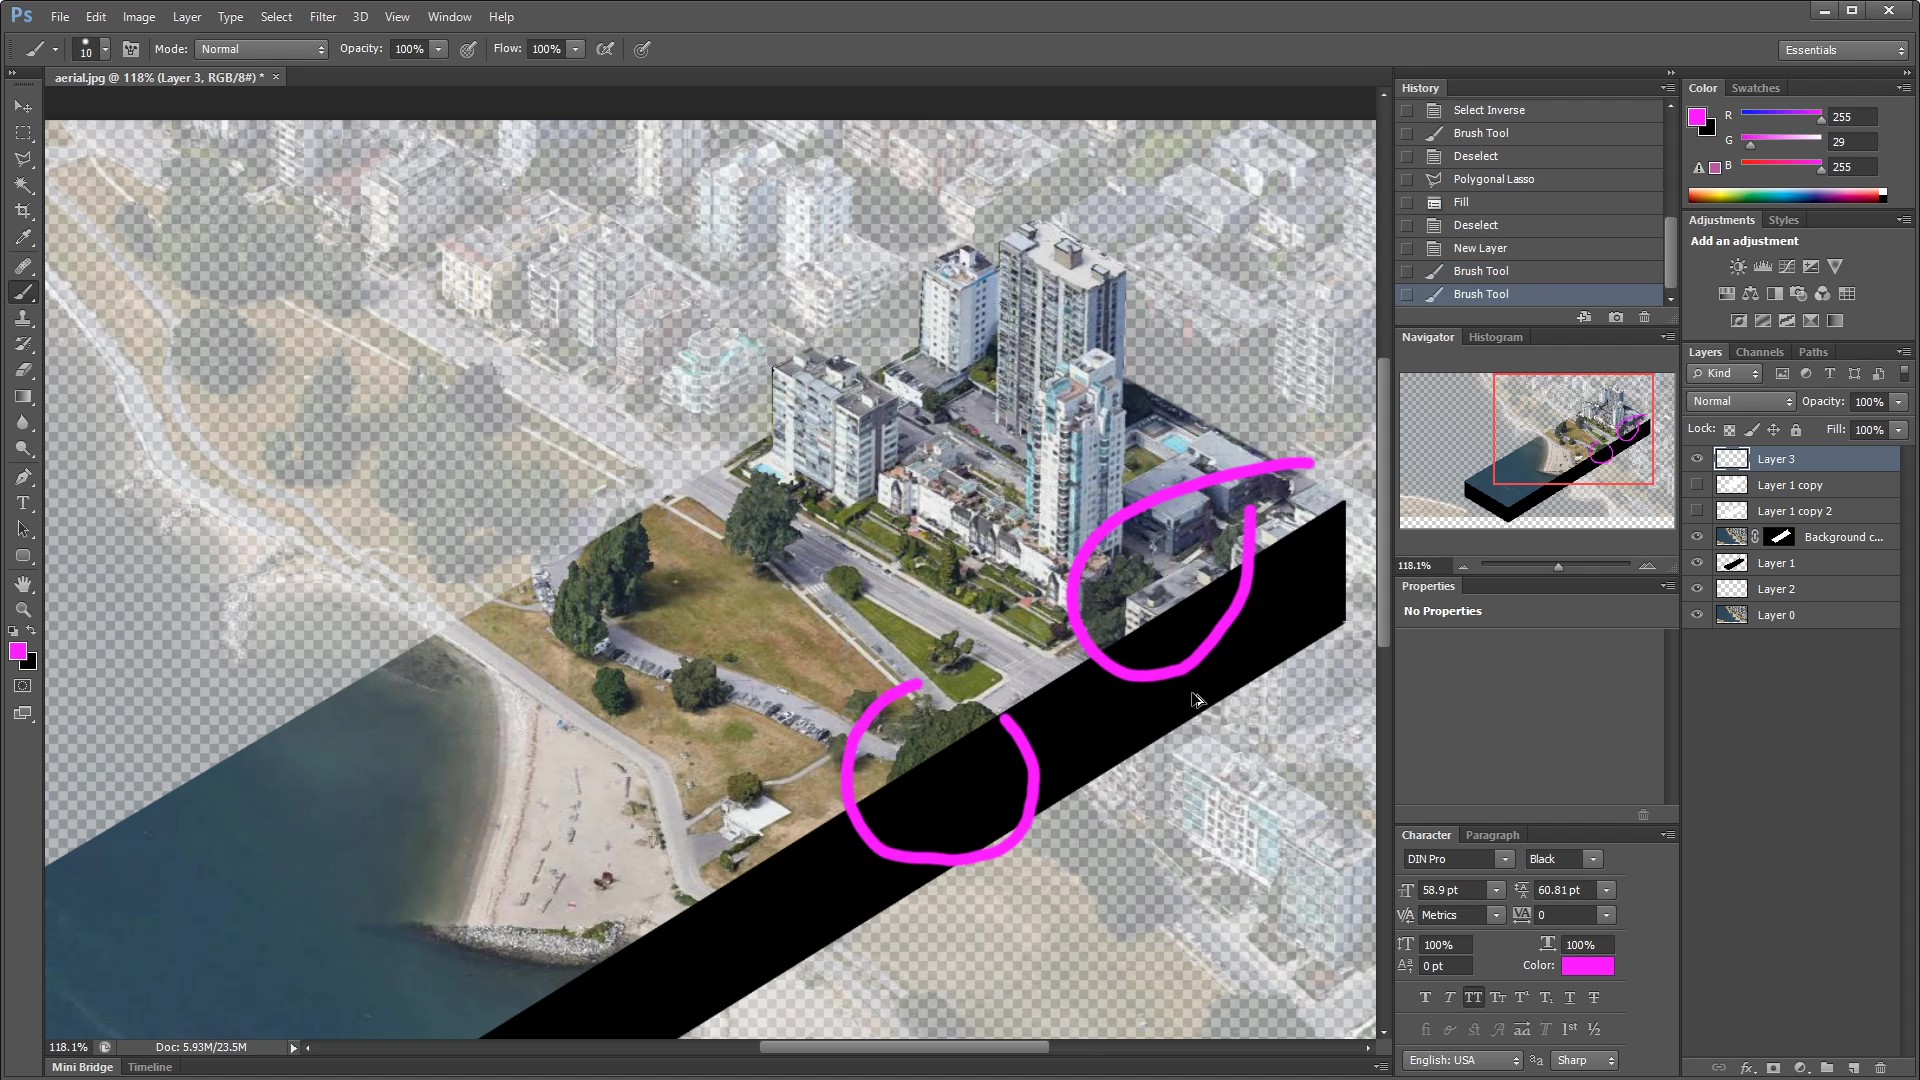The image size is (1920, 1080).
Task: Delete layer trash icon in Layers panel
Action: (1880, 1068)
